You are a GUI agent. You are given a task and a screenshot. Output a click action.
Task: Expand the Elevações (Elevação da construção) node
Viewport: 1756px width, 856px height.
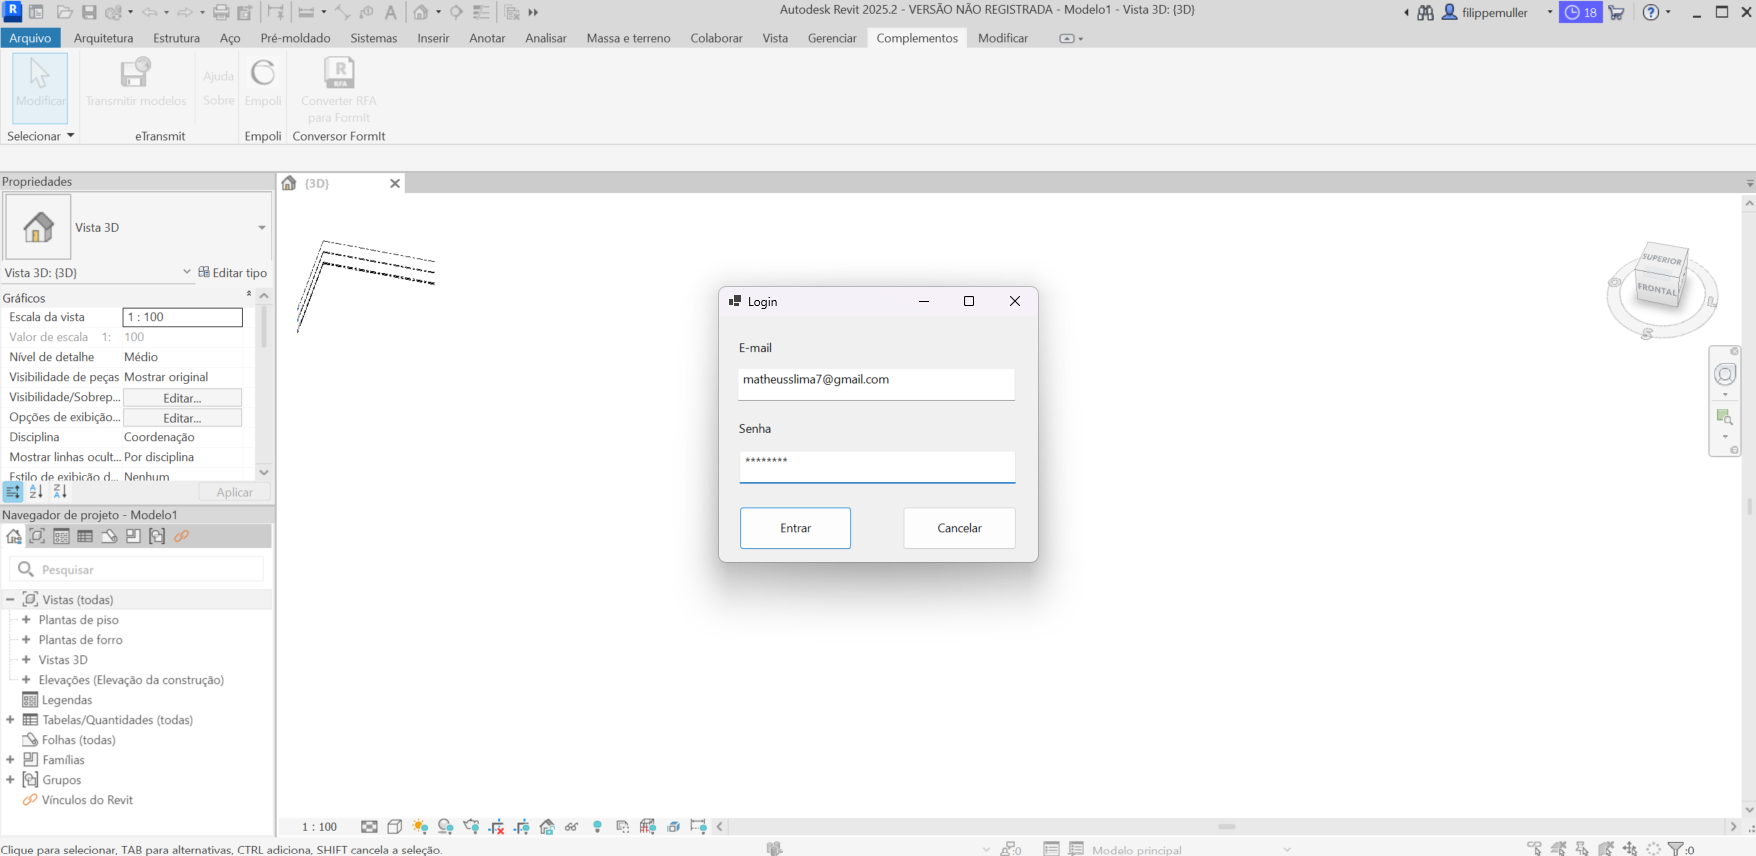[x=26, y=679]
